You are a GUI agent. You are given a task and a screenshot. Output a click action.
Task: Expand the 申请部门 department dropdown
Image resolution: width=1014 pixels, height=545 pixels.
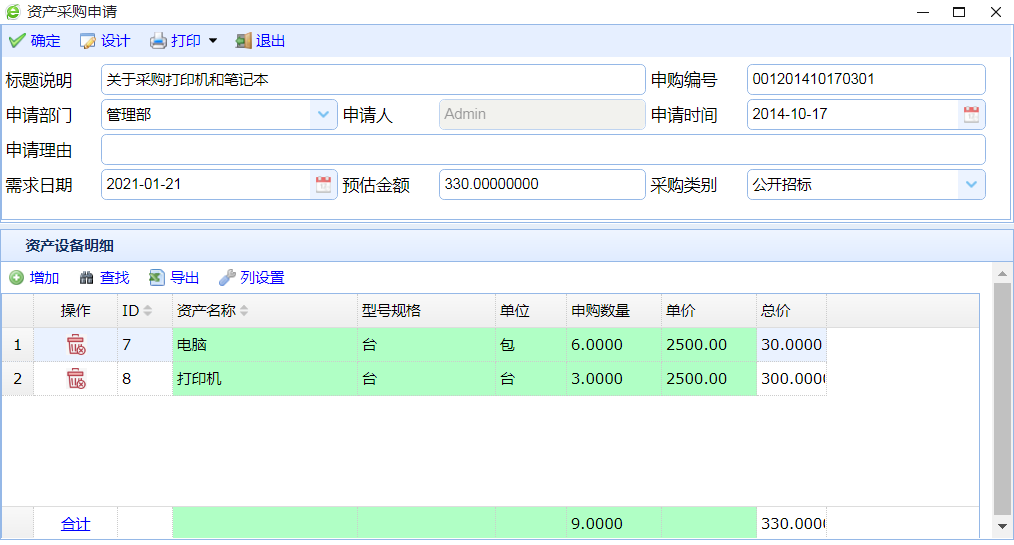(323, 115)
